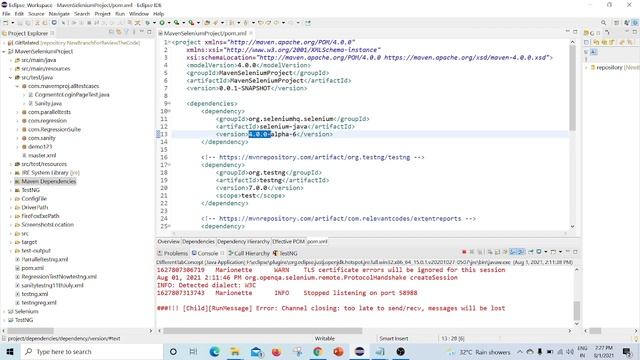Toggle the Pin Console button
Screen dimensions: 640x360
coord(530,252)
